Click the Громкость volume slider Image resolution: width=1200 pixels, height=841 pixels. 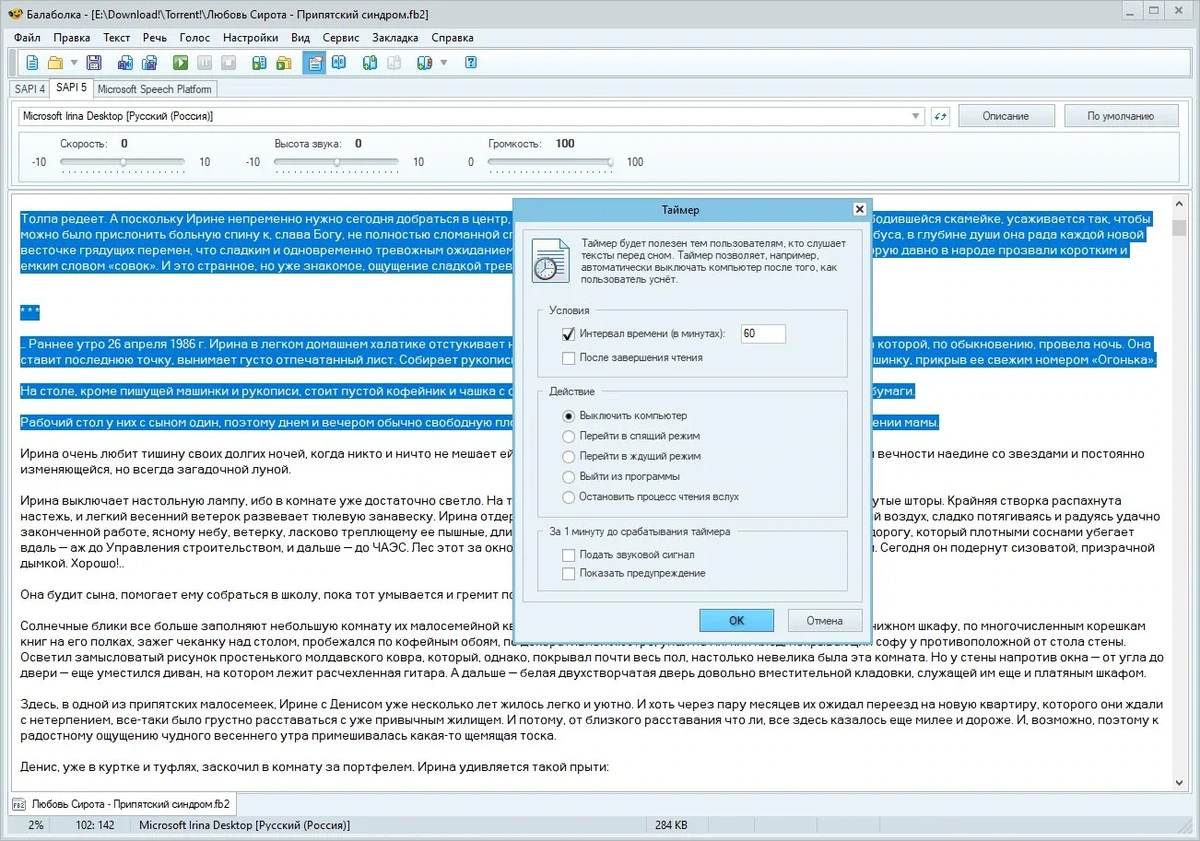coord(552,162)
